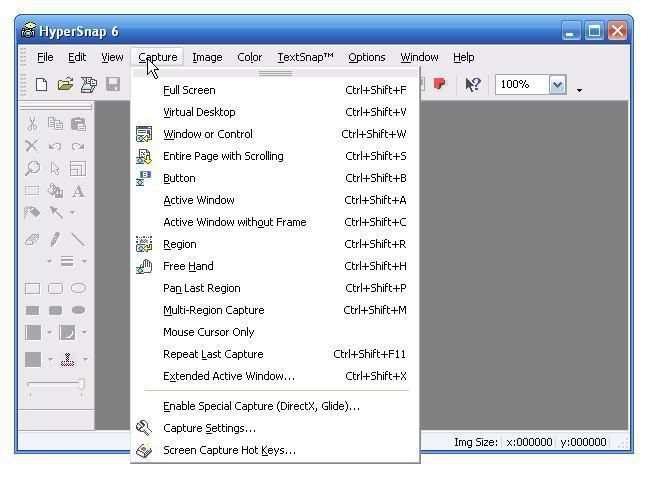Select the highlighter marker tool
Screen dimensions: 649x502
point(32,213)
